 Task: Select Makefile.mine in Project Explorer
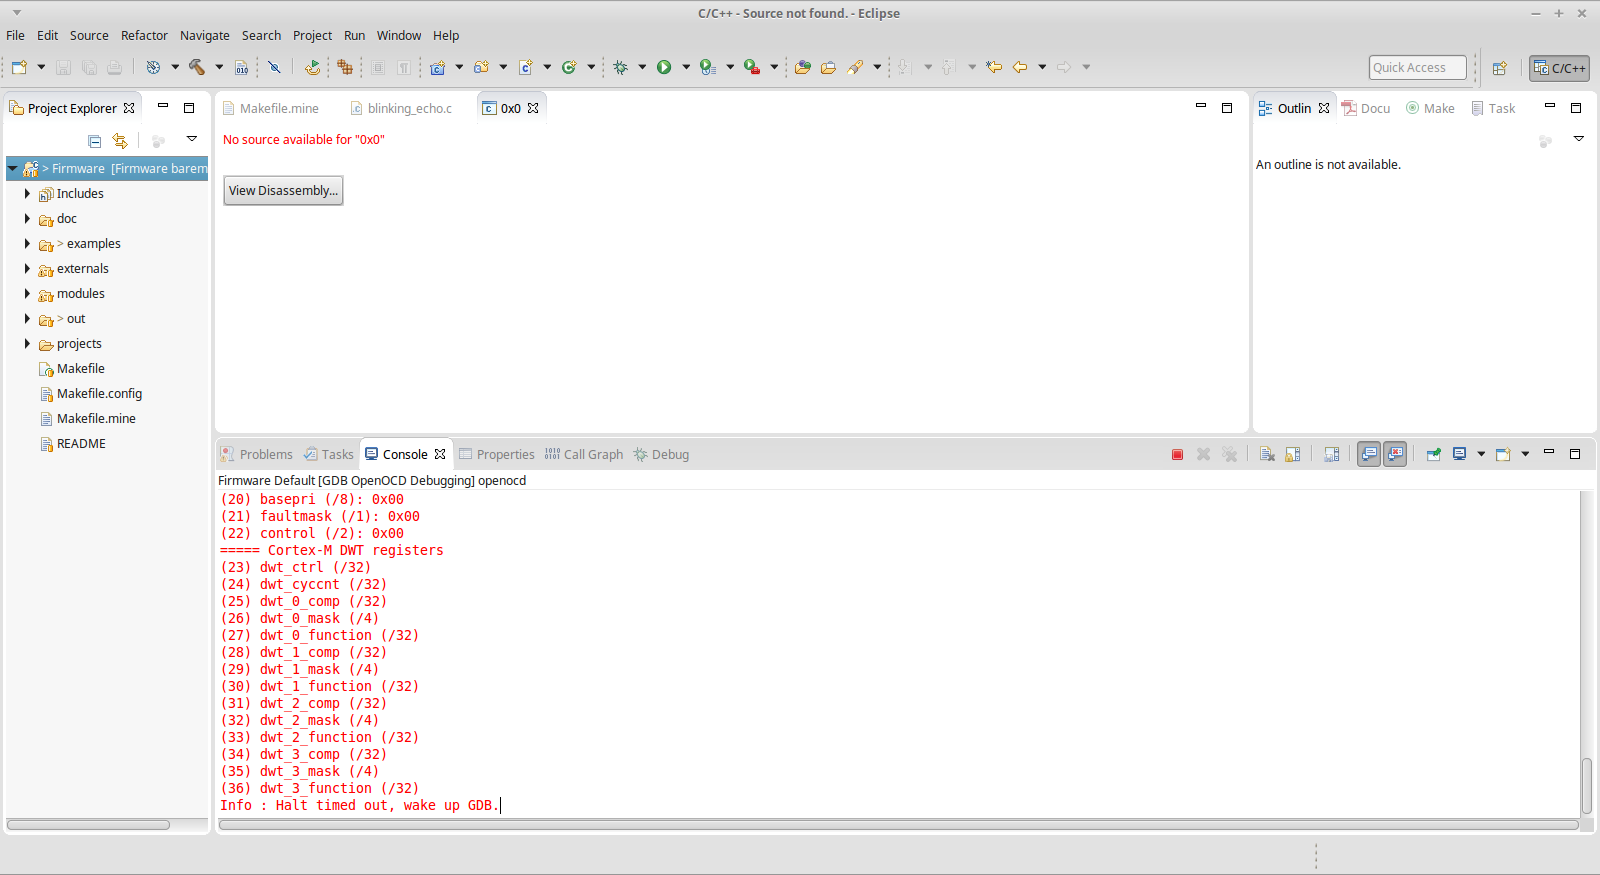click(96, 418)
